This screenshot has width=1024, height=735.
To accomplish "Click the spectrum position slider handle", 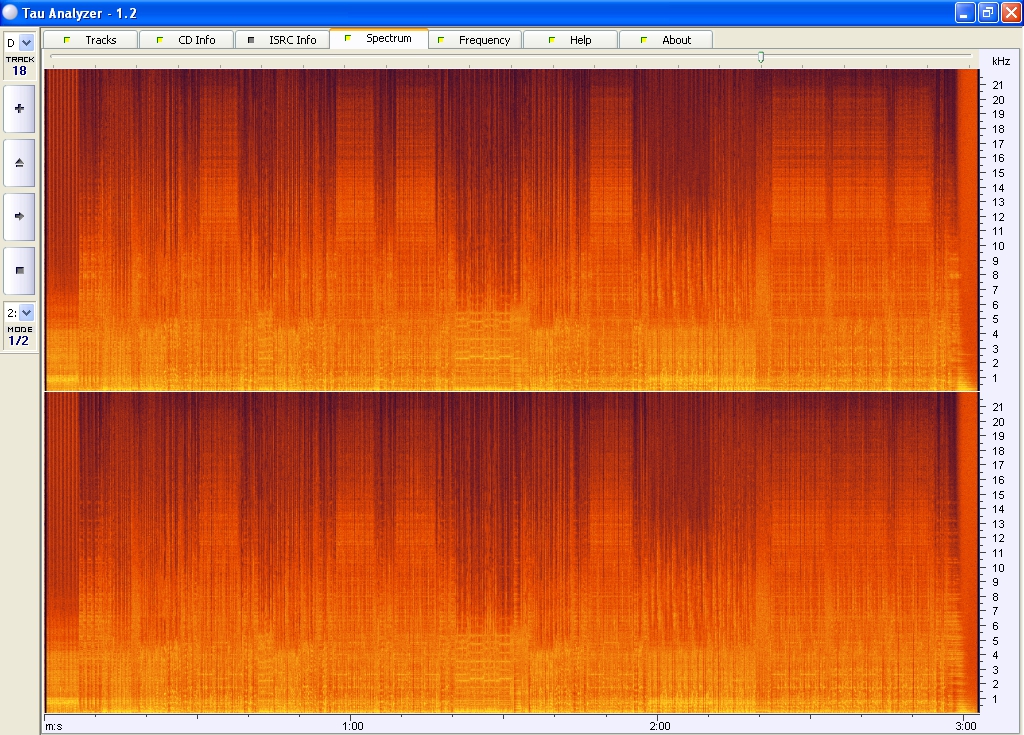I will tap(761, 57).
